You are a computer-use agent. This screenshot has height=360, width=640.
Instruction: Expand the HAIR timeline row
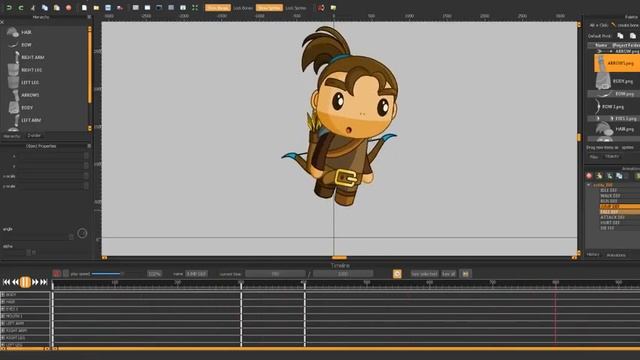pyautogui.click(x=3, y=302)
